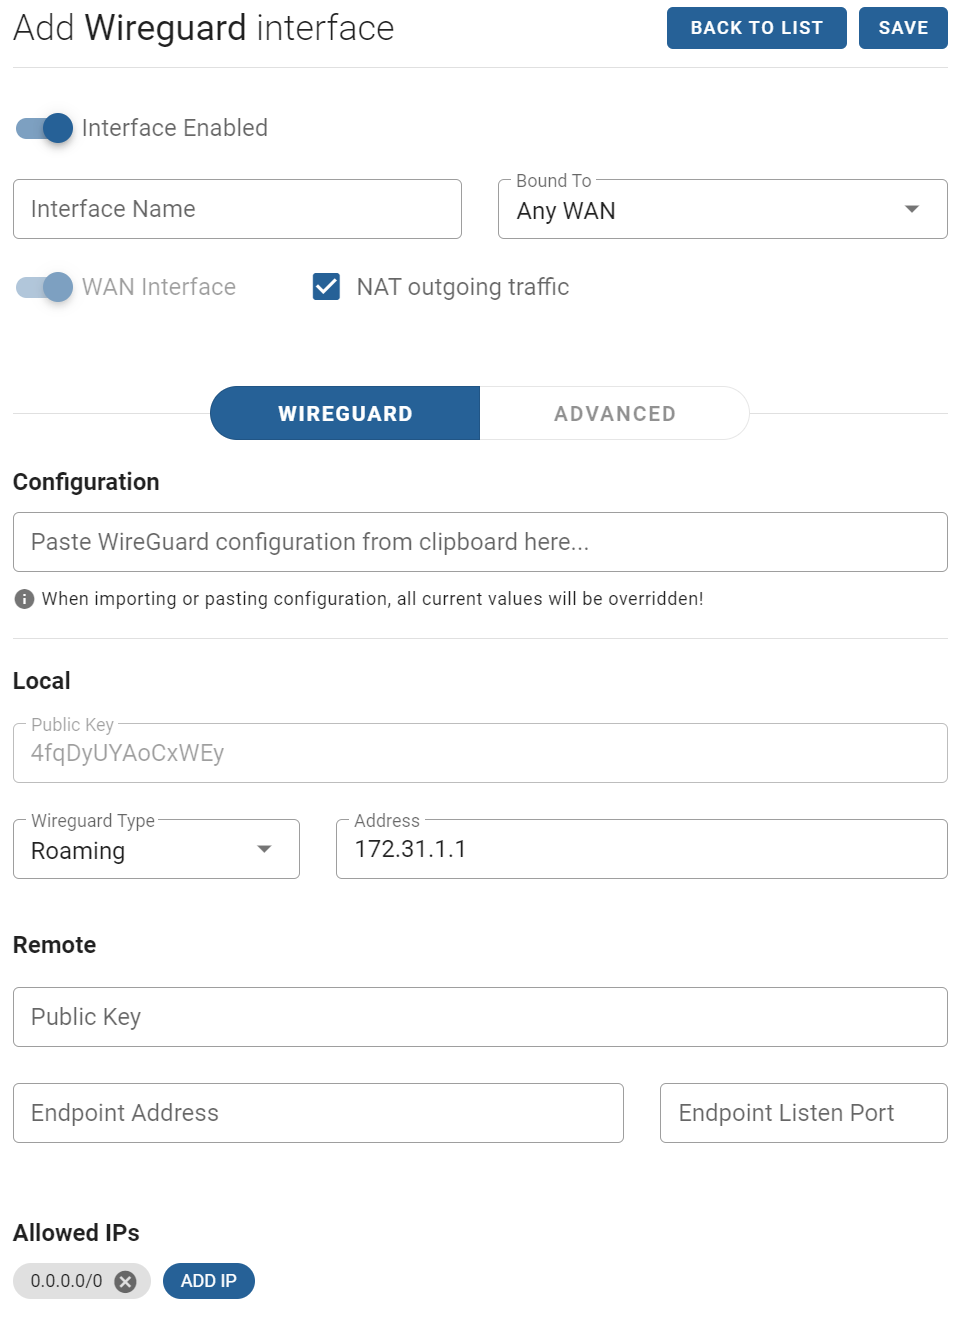The height and width of the screenshot is (1320, 957).
Task: Switch to the Advanced tab
Action: tap(615, 413)
